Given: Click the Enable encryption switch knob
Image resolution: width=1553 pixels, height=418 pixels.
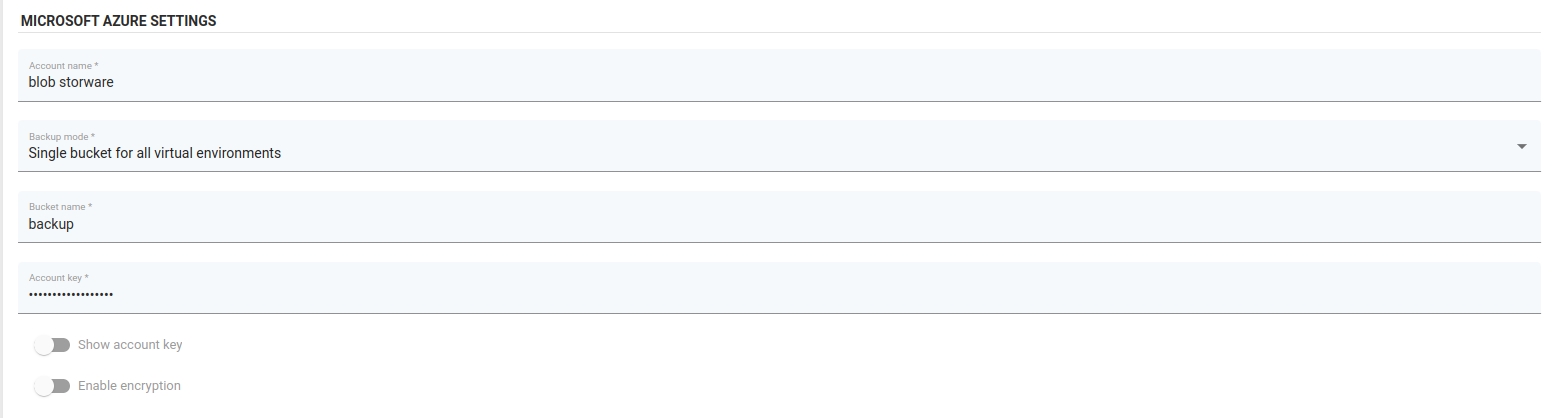Looking at the screenshot, I should 43,386.
